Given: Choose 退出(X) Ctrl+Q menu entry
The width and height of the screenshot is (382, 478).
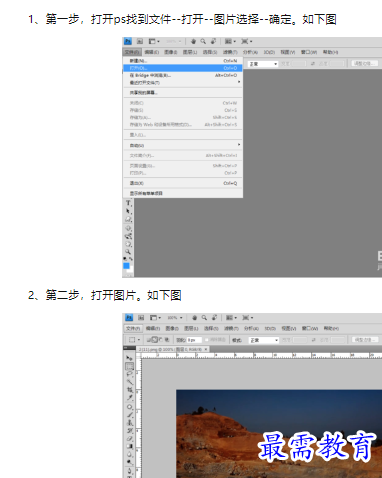Looking at the screenshot, I should tap(183, 183).
